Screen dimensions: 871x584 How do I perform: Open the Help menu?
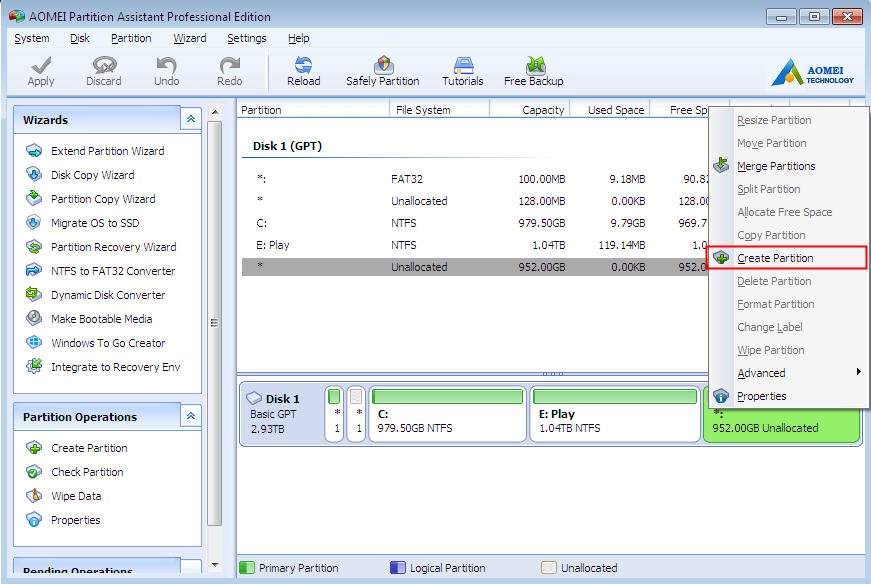pos(298,38)
